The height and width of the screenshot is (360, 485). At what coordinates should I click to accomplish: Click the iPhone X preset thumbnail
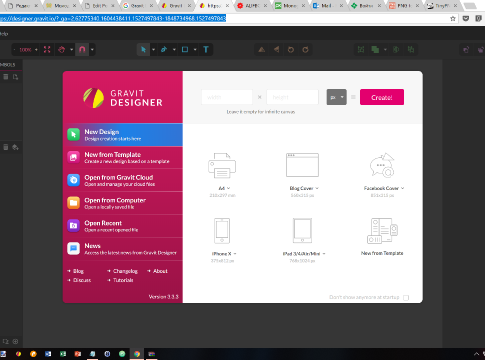pos(222,231)
